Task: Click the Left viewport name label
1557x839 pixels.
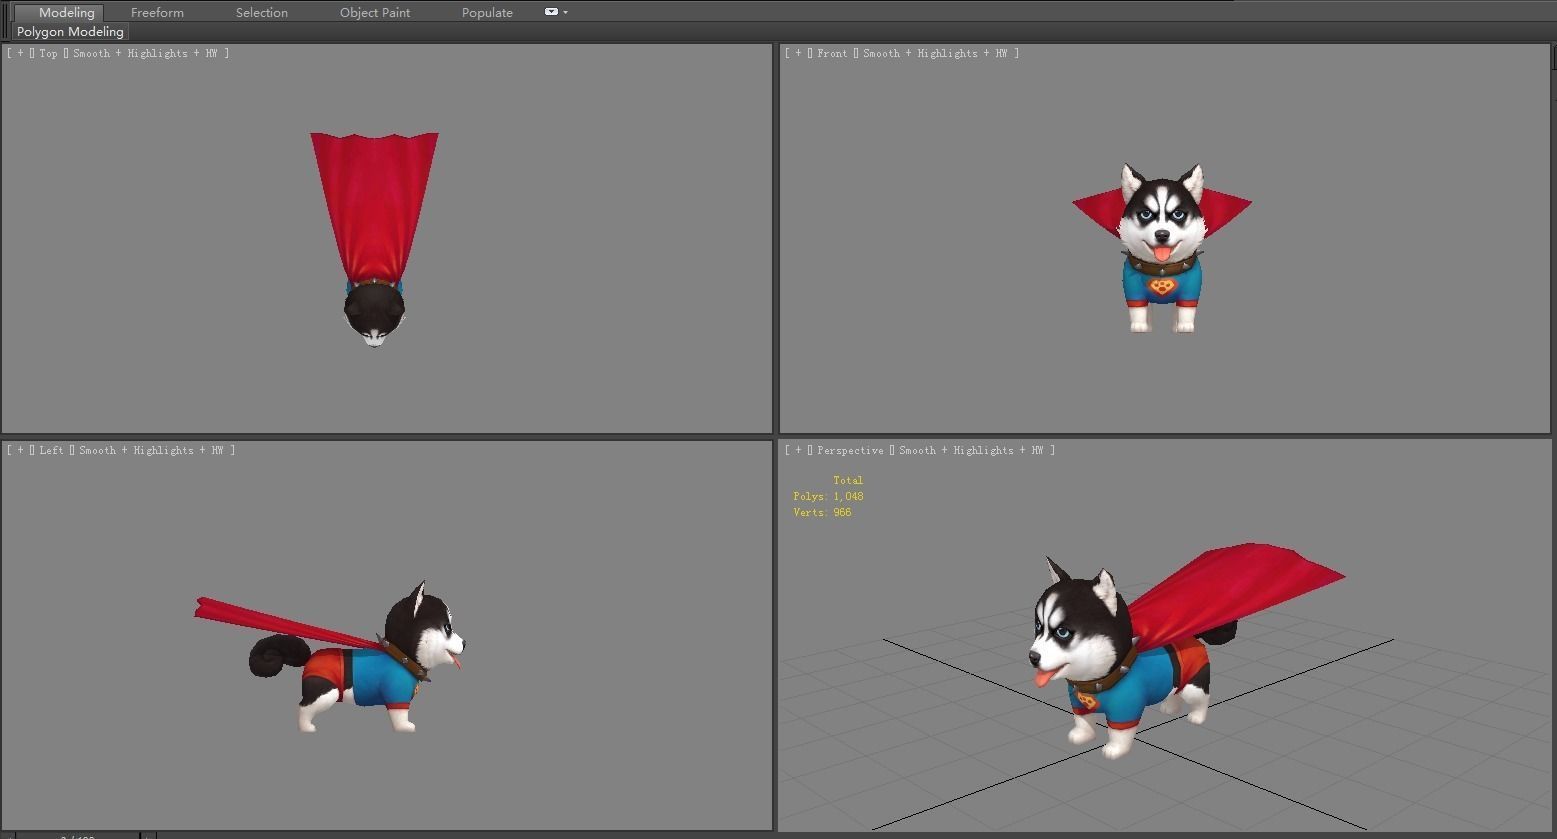Action: click(x=51, y=450)
